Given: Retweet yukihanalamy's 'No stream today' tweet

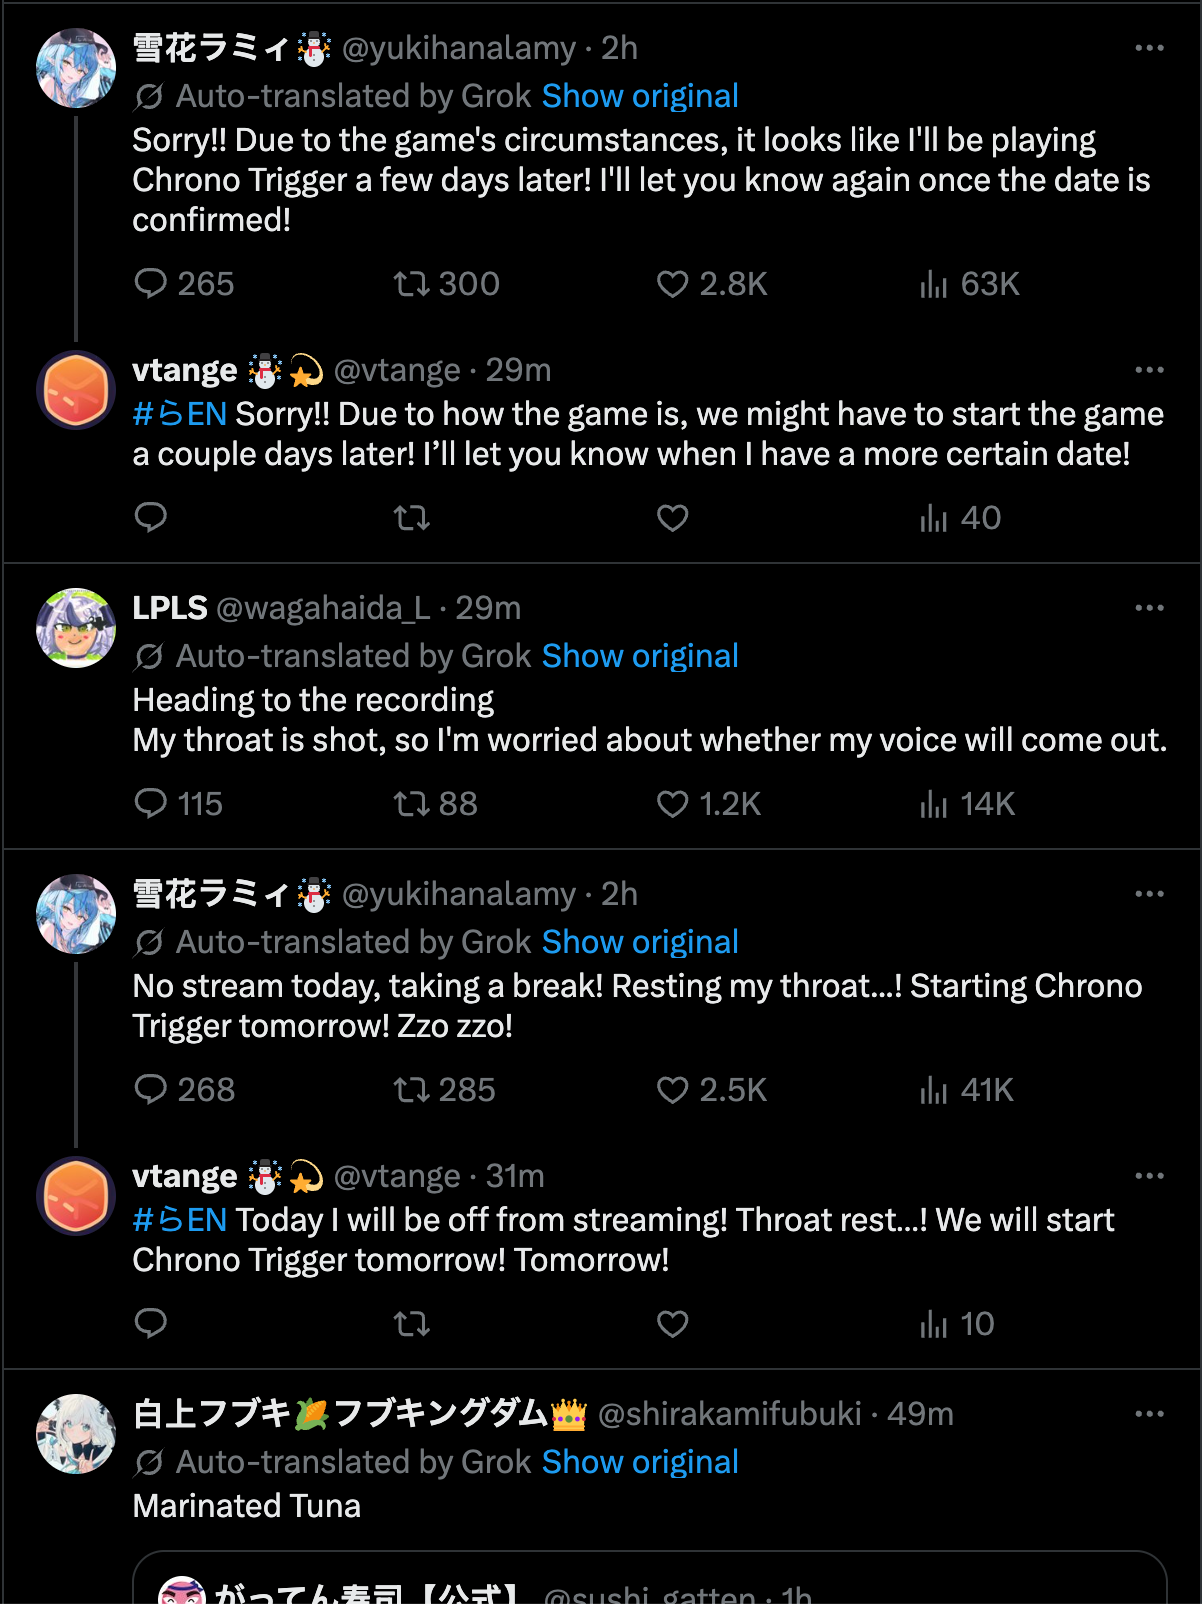Looking at the screenshot, I should coord(411,1089).
